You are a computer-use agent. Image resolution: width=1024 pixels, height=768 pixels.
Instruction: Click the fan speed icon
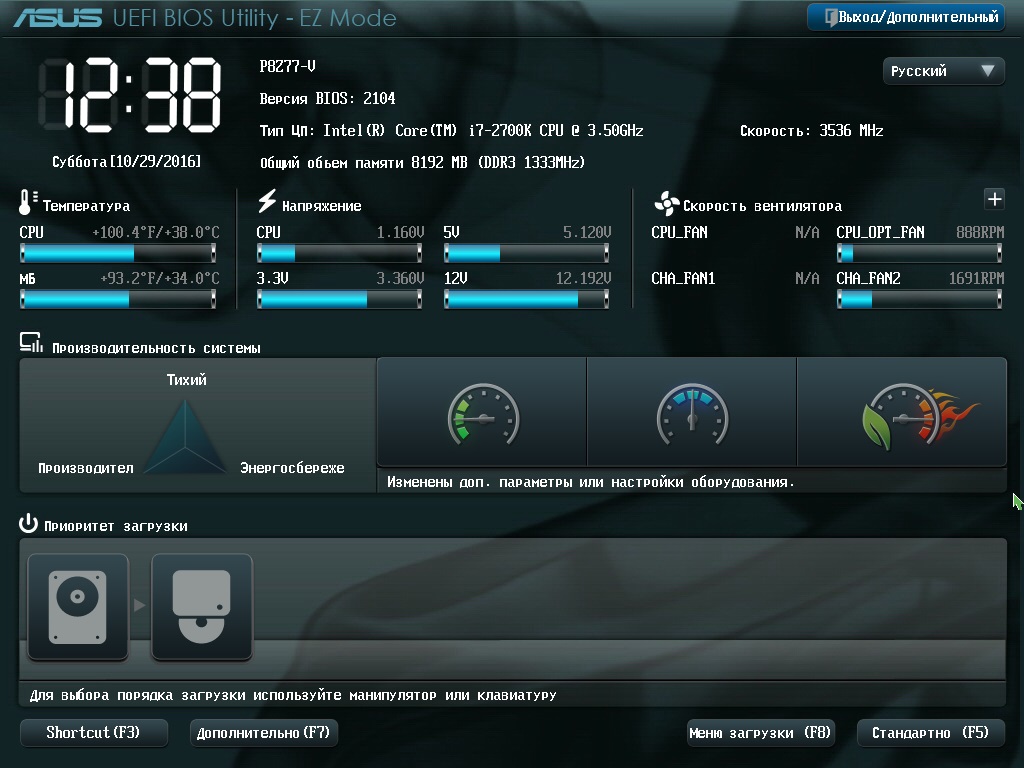point(666,204)
